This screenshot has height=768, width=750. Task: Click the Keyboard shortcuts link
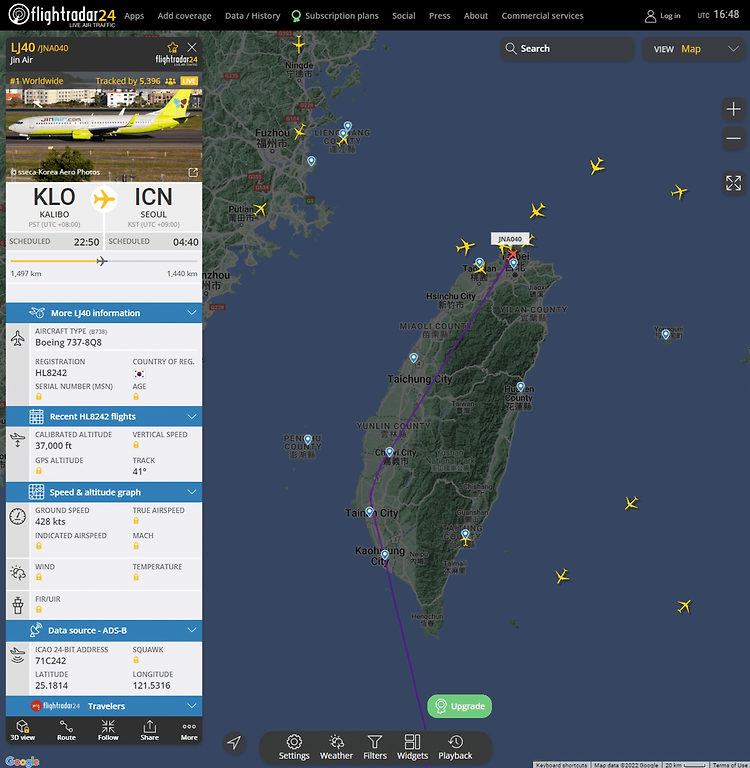(561, 765)
